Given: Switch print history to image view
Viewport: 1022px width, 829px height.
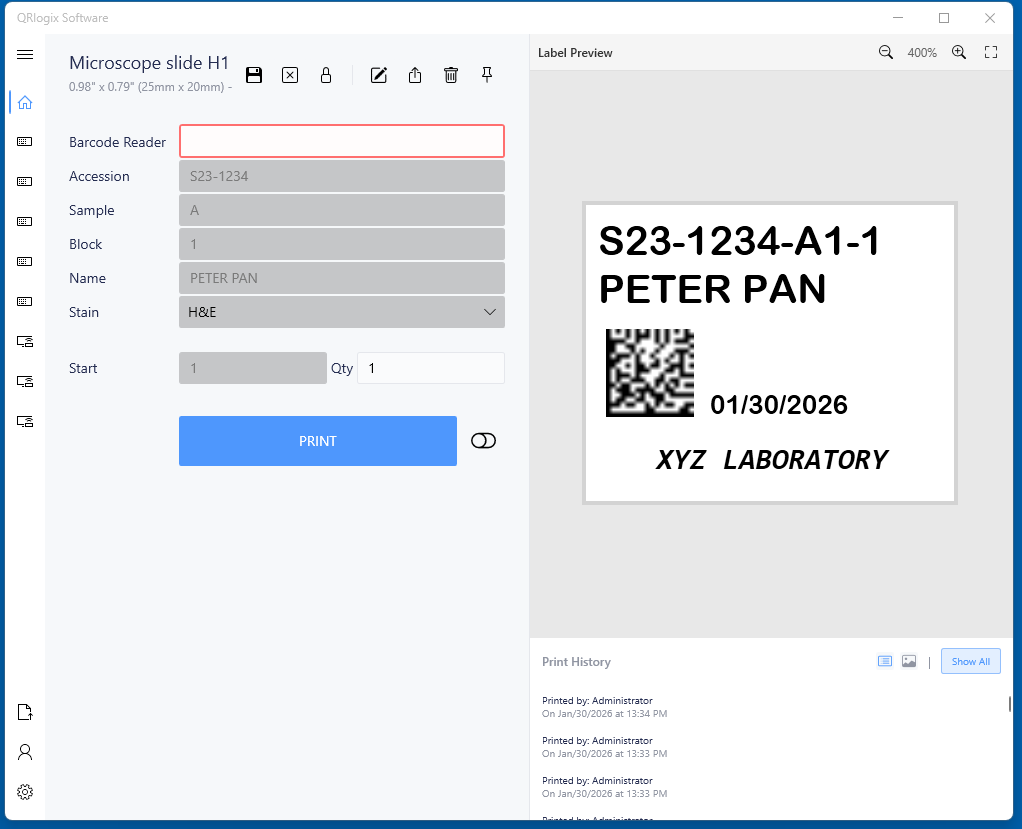Looking at the screenshot, I should [x=909, y=661].
